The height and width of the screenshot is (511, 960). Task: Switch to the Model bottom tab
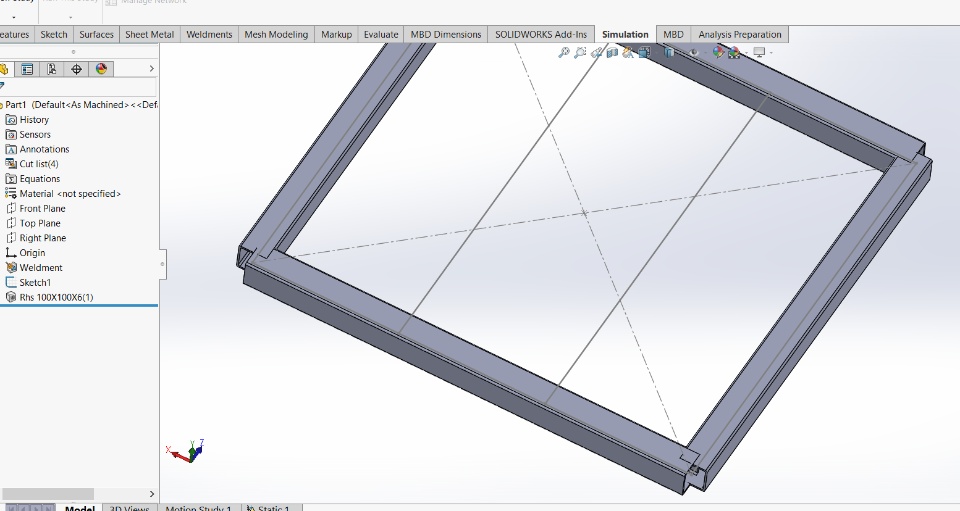tap(80, 507)
